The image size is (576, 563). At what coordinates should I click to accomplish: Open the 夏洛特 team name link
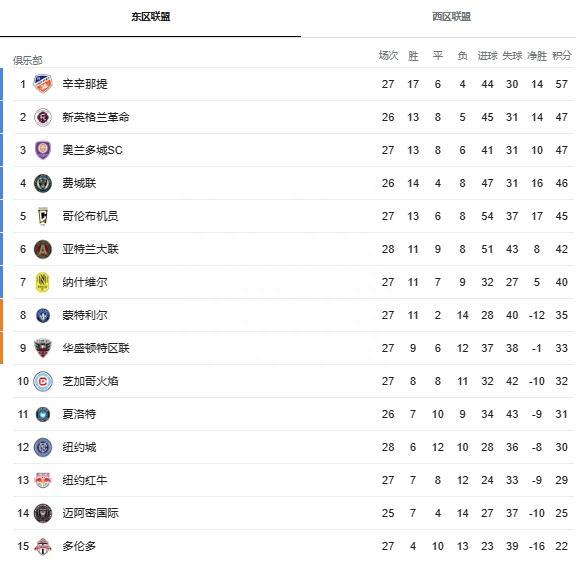79,414
